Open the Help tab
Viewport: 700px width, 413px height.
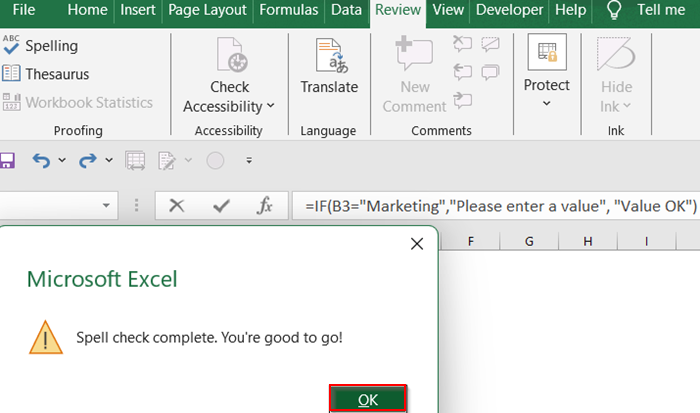[570, 10]
